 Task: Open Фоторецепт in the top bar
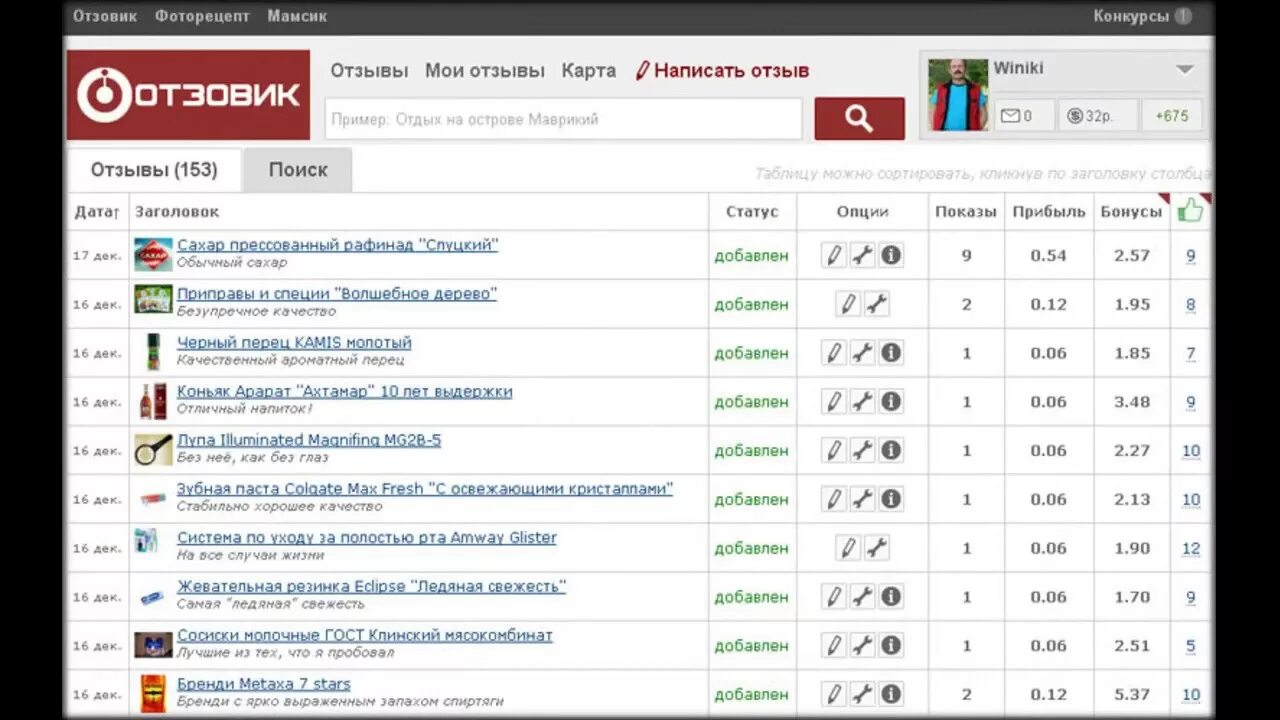(202, 16)
